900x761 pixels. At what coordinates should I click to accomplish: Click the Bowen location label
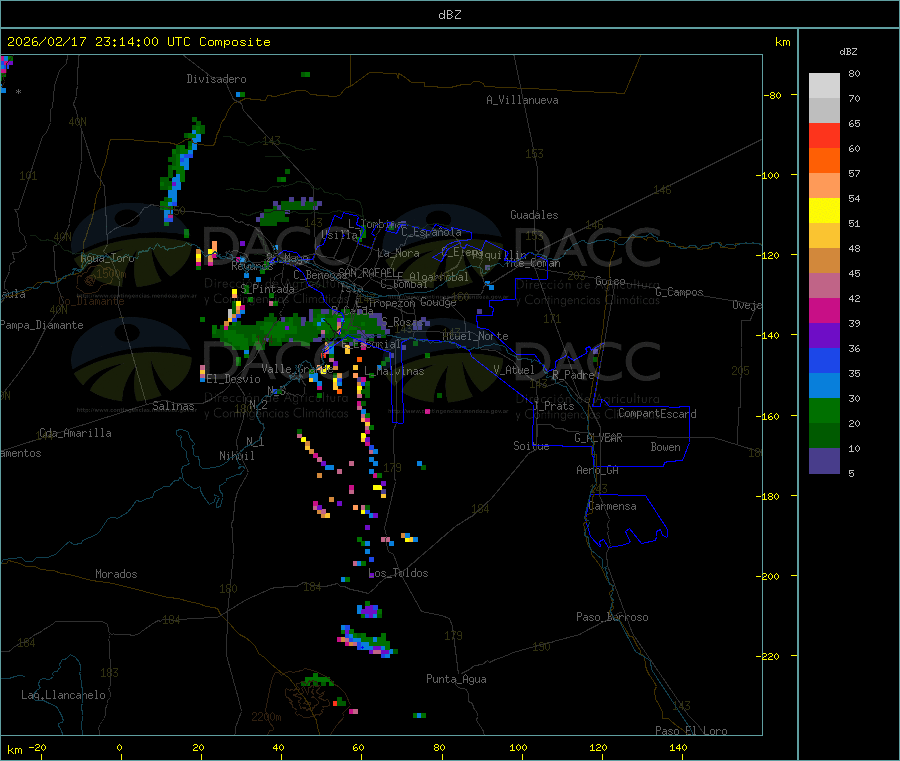click(x=665, y=447)
